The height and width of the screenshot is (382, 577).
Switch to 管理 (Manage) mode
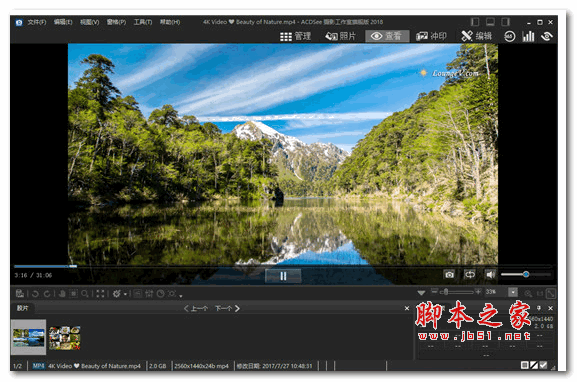pyautogui.click(x=295, y=36)
